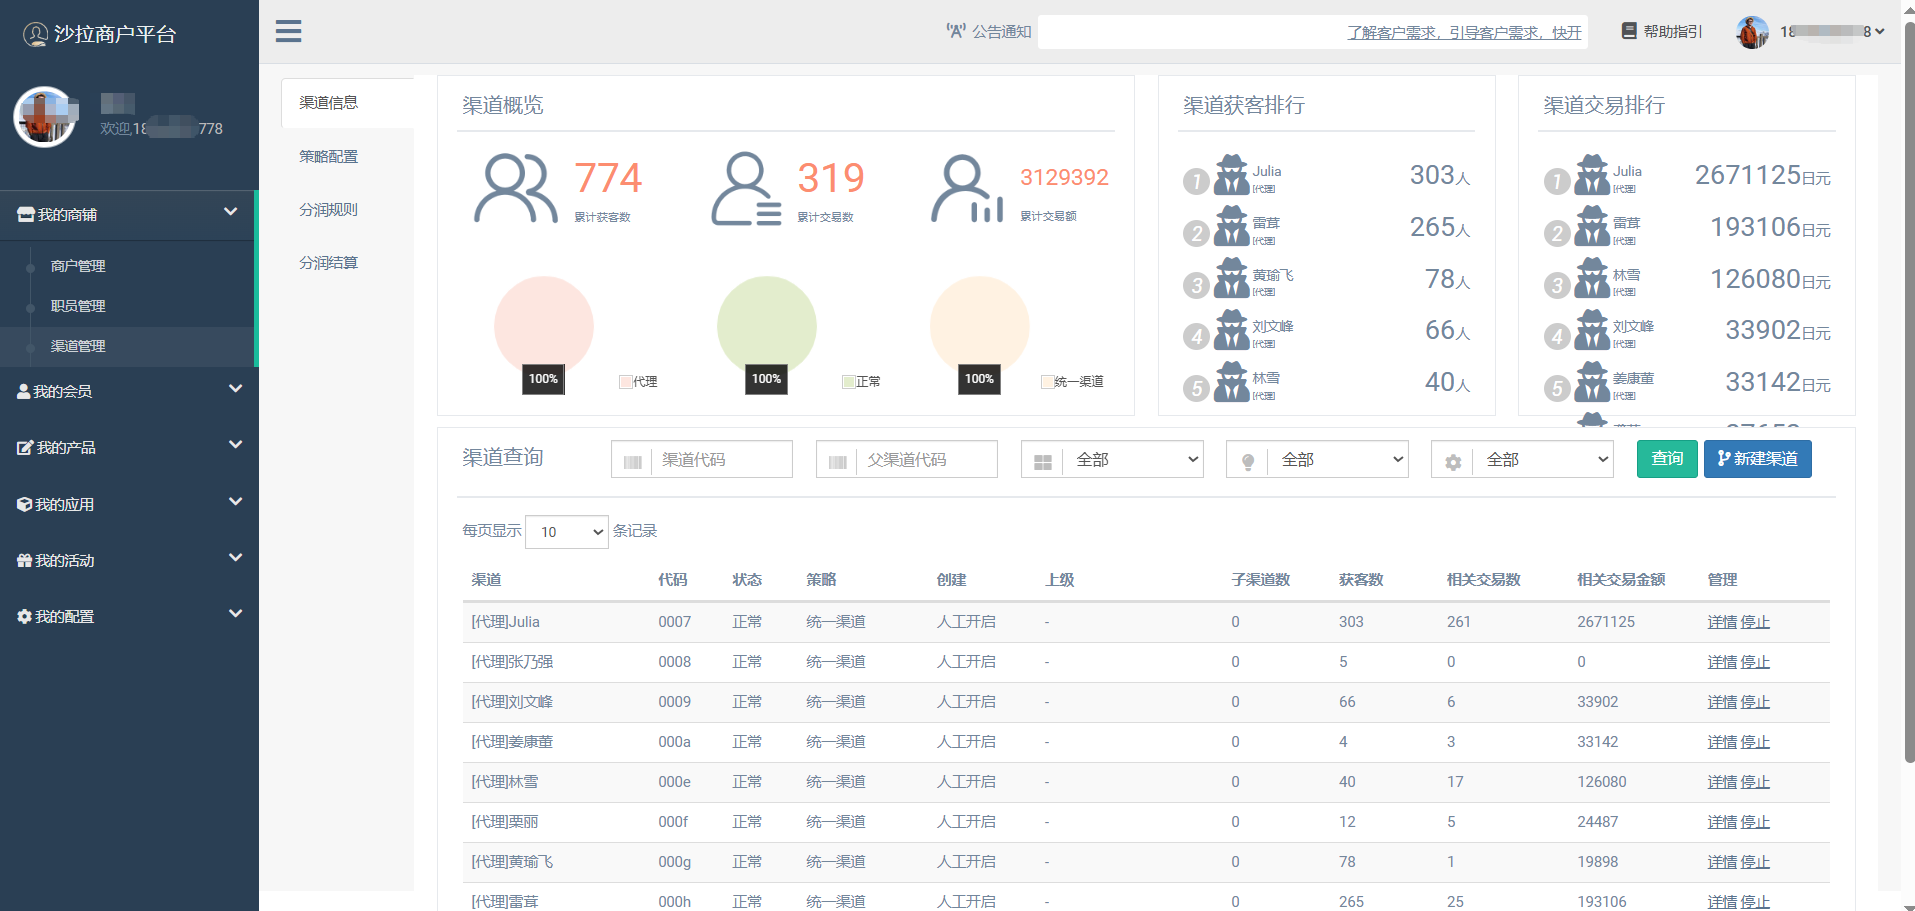
Task: Toggle the hamburger sidebar menu icon
Action: (x=289, y=31)
